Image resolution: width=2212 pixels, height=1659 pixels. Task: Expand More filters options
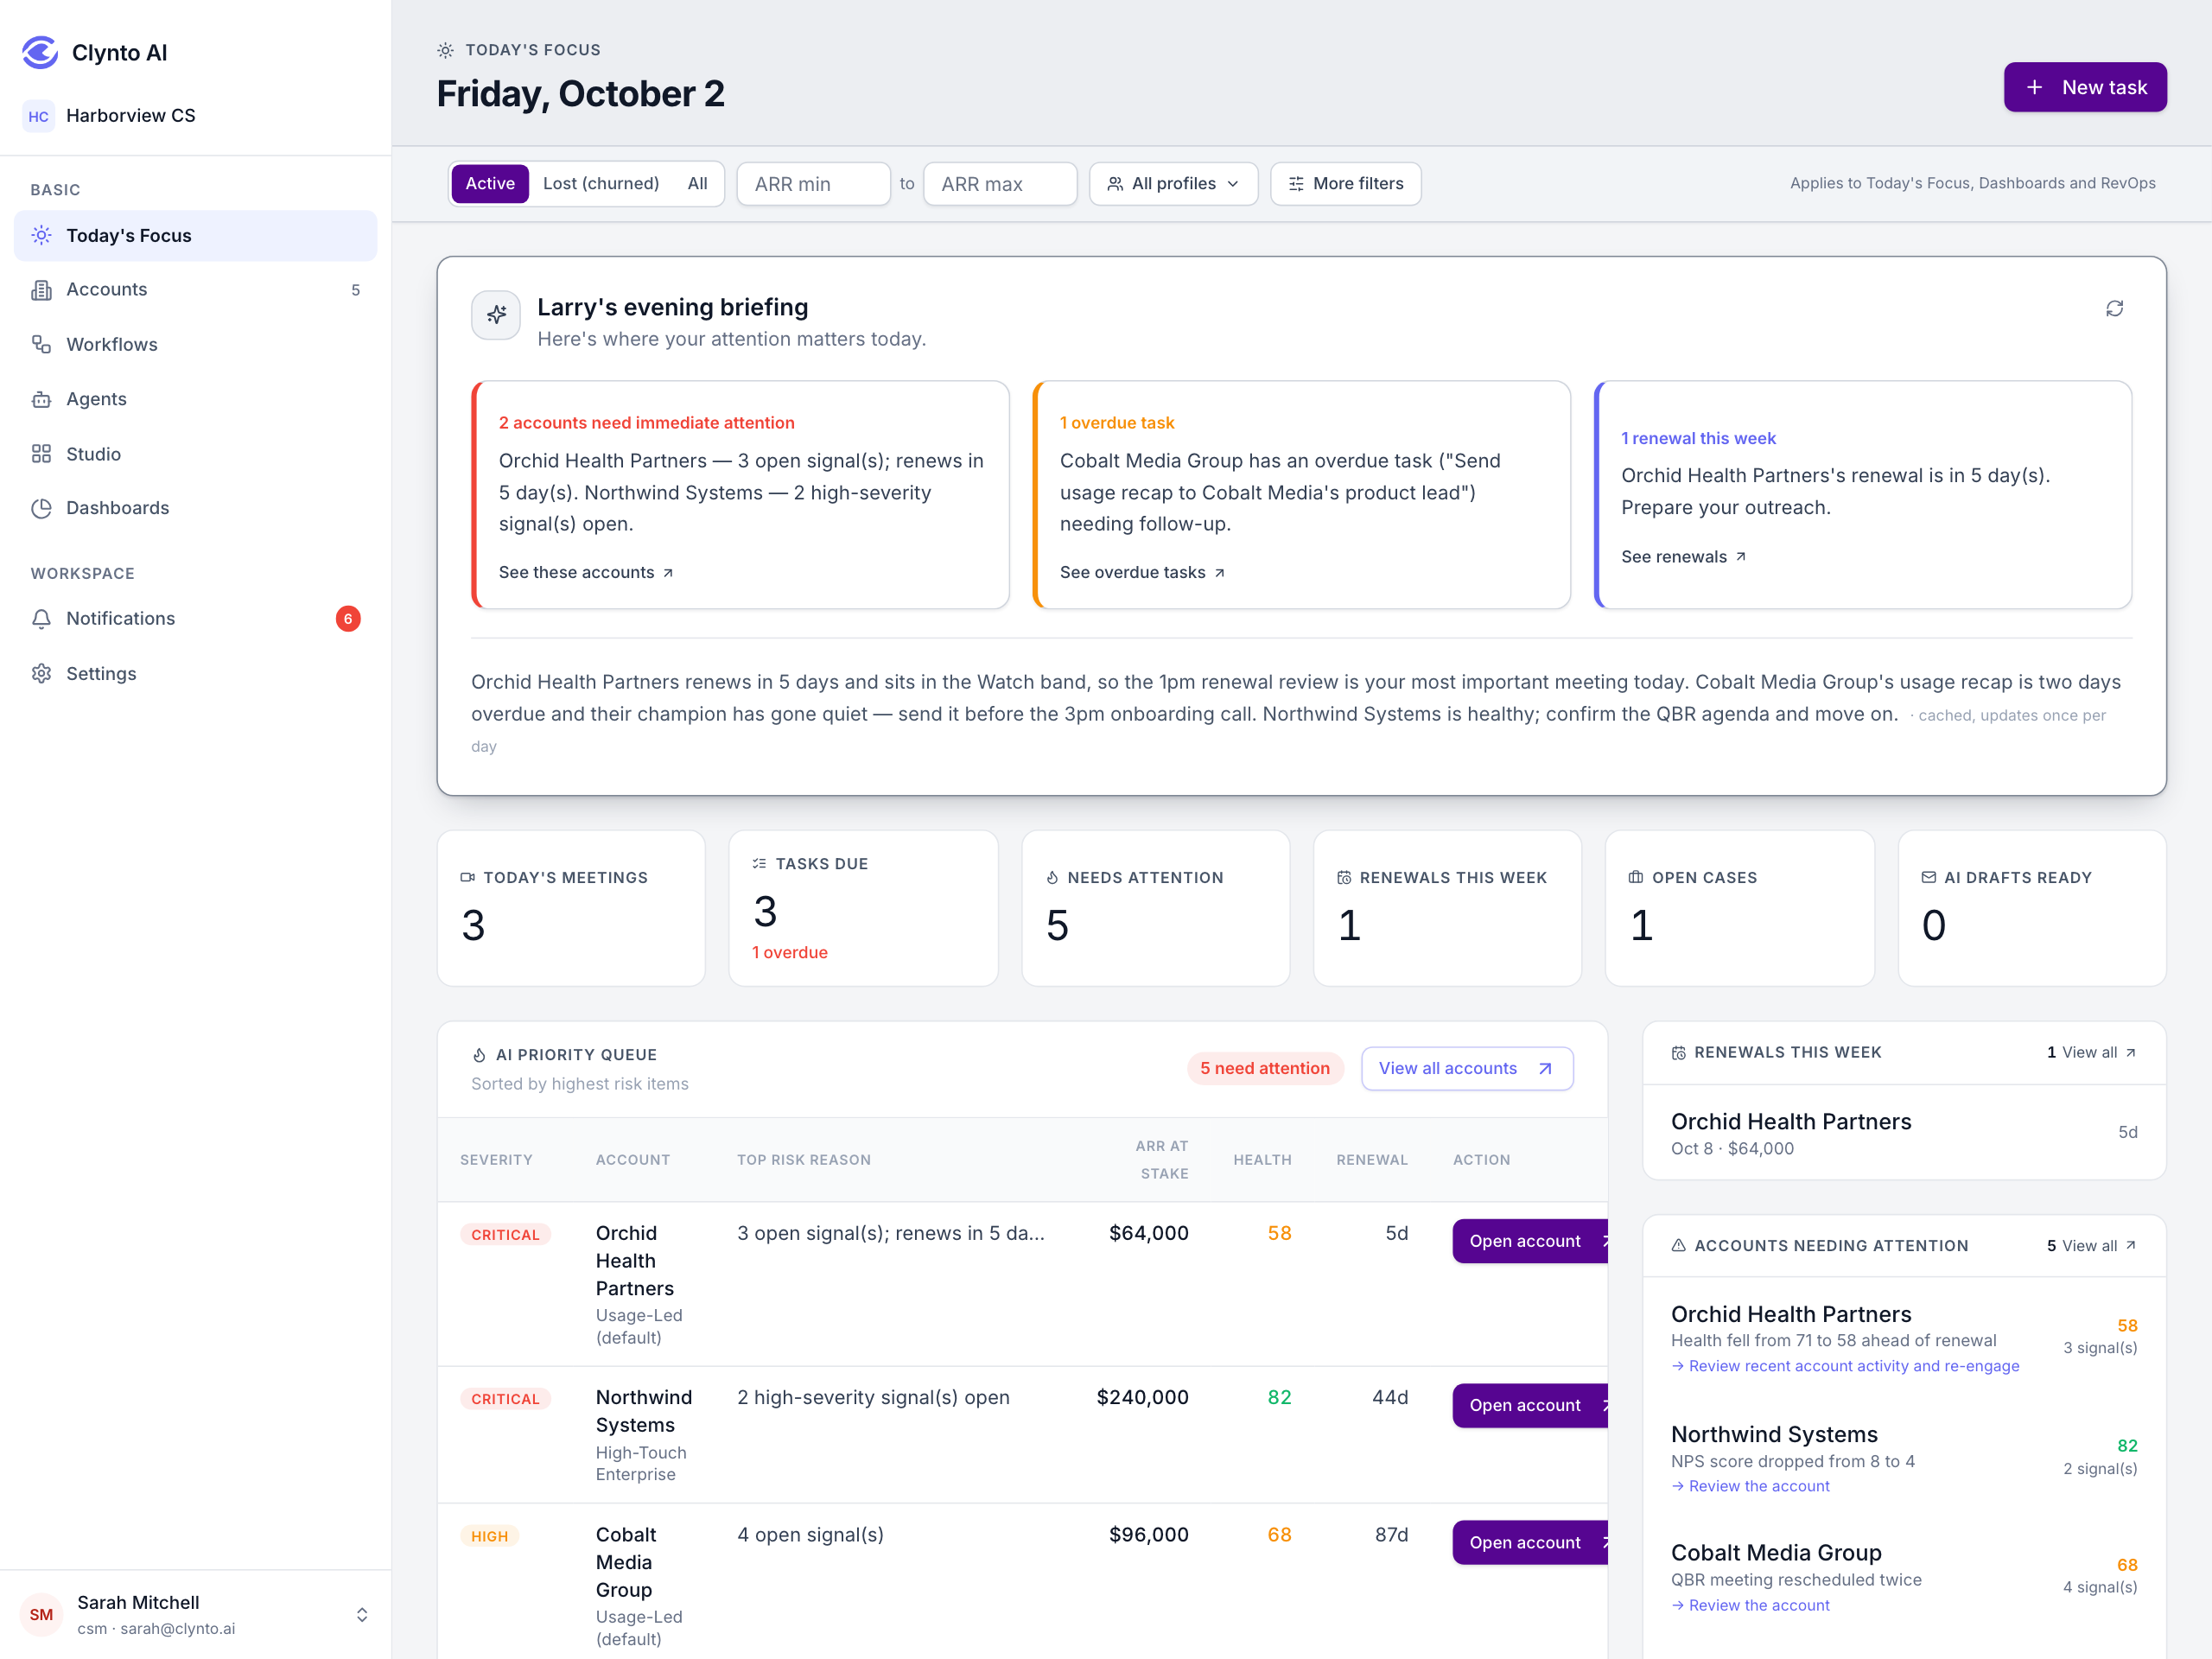[x=1345, y=184]
